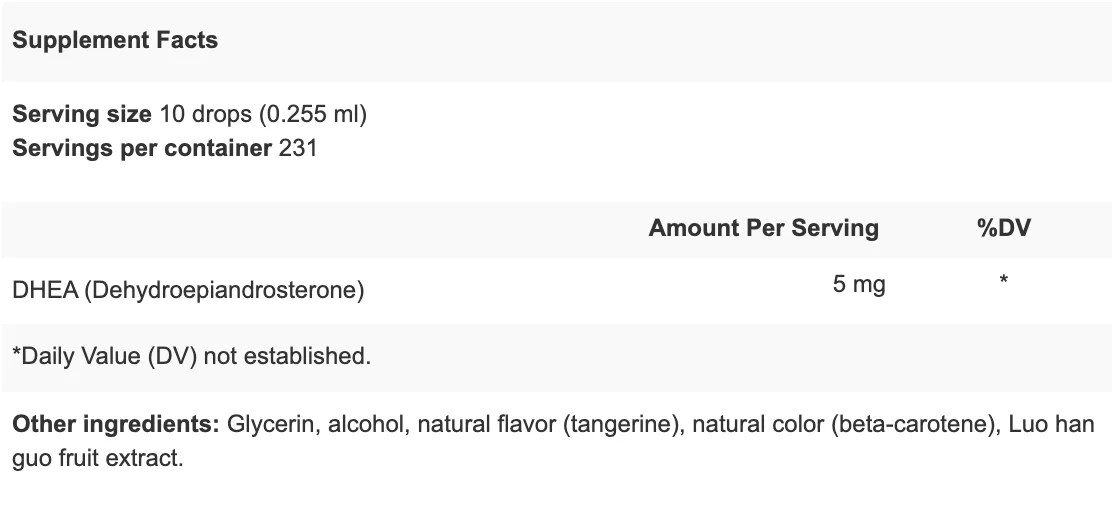This screenshot has height=512, width=1112.
Task: Click the Amount Per Serving column header
Action: 764,228
